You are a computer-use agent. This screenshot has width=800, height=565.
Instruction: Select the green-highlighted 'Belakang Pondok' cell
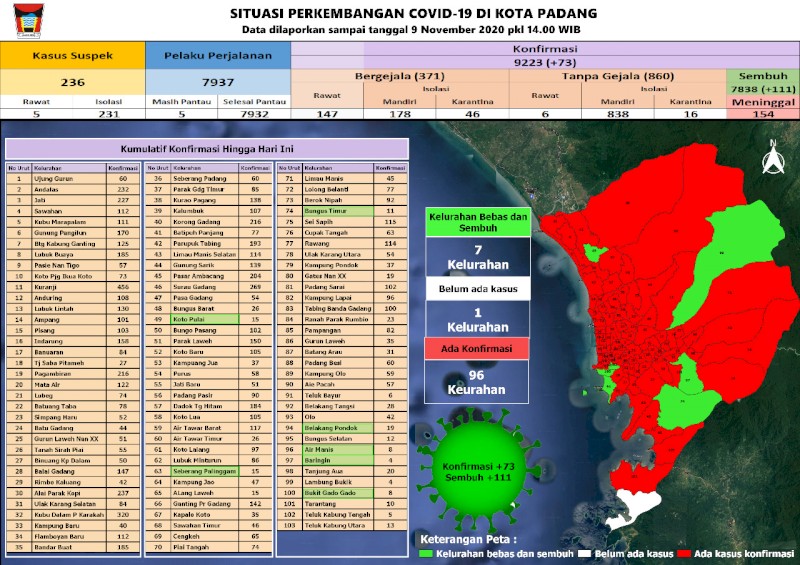click(x=338, y=428)
